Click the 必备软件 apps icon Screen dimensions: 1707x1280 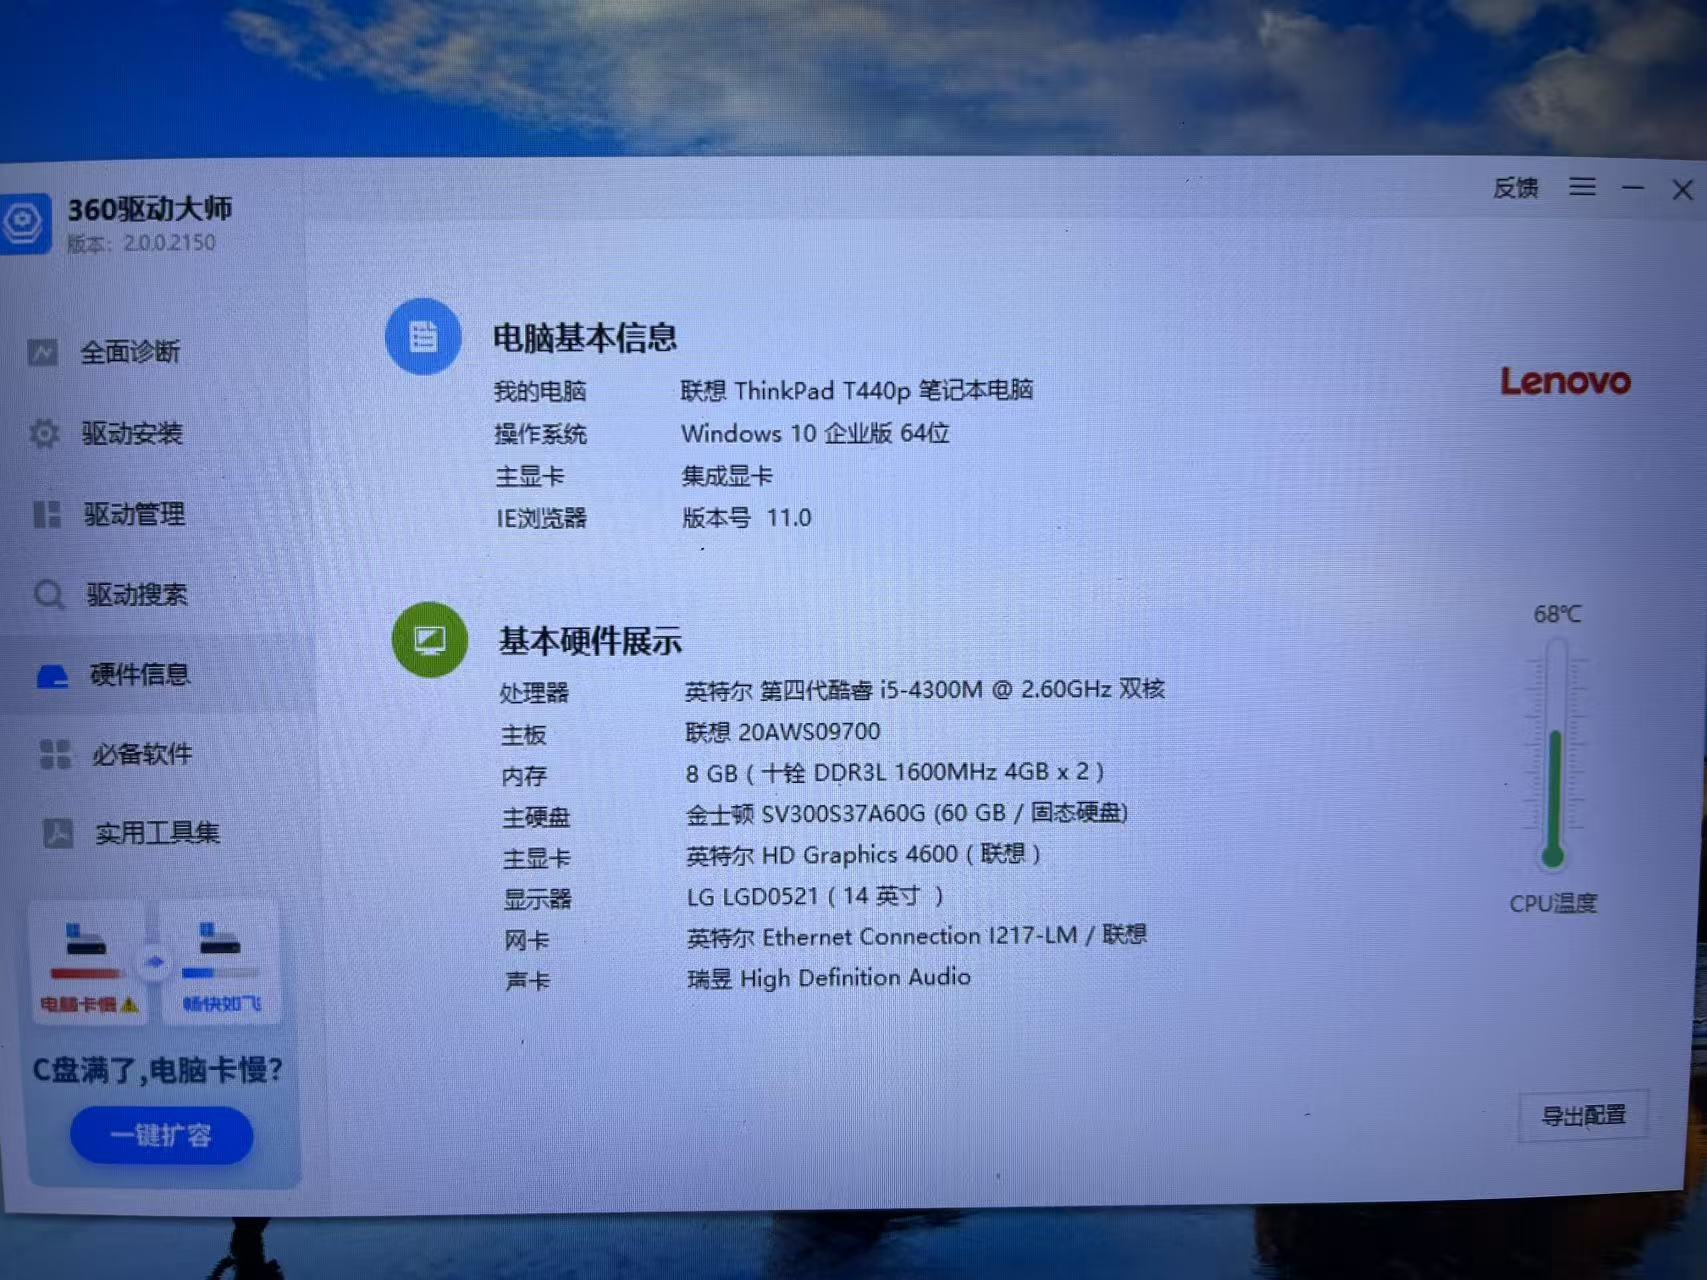[x=55, y=754]
